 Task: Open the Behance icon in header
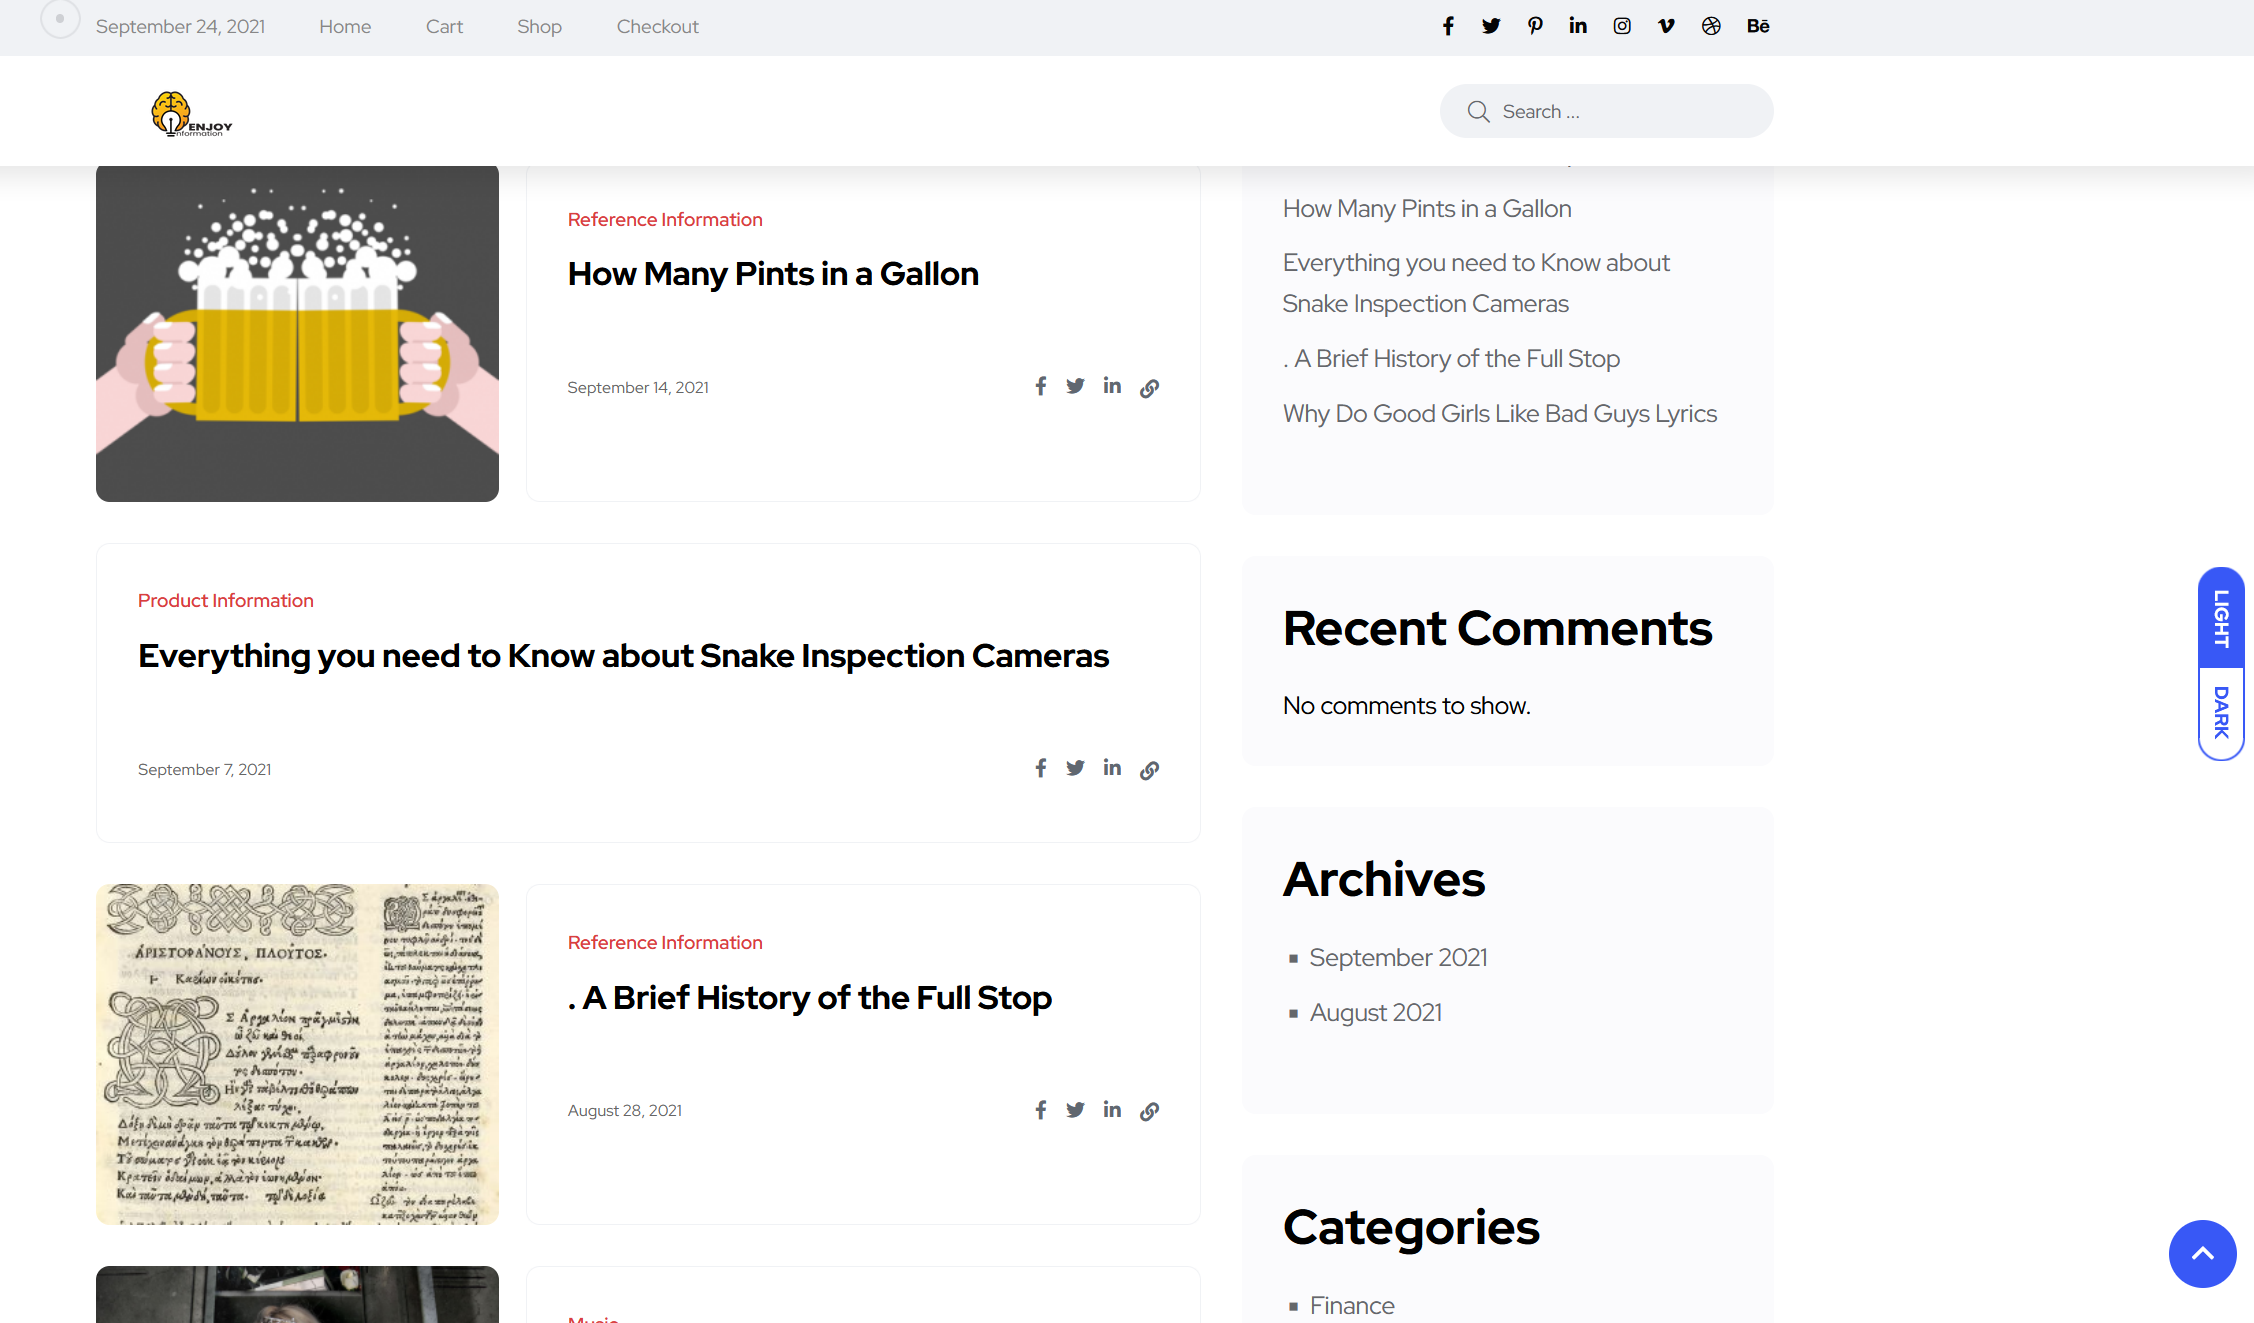pyautogui.click(x=1758, y=26)
